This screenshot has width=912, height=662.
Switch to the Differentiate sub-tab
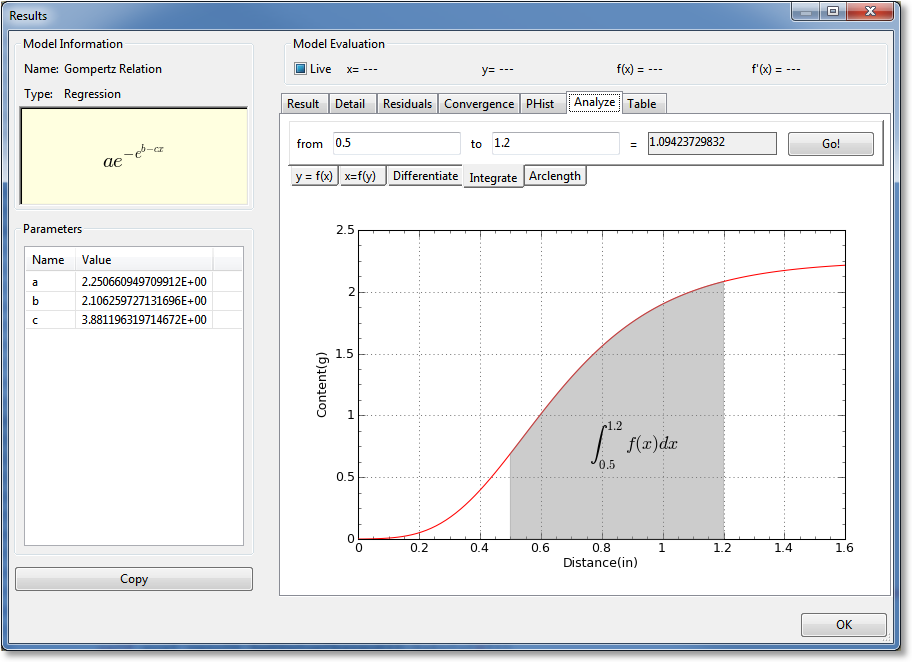click(x=425, y=176)
